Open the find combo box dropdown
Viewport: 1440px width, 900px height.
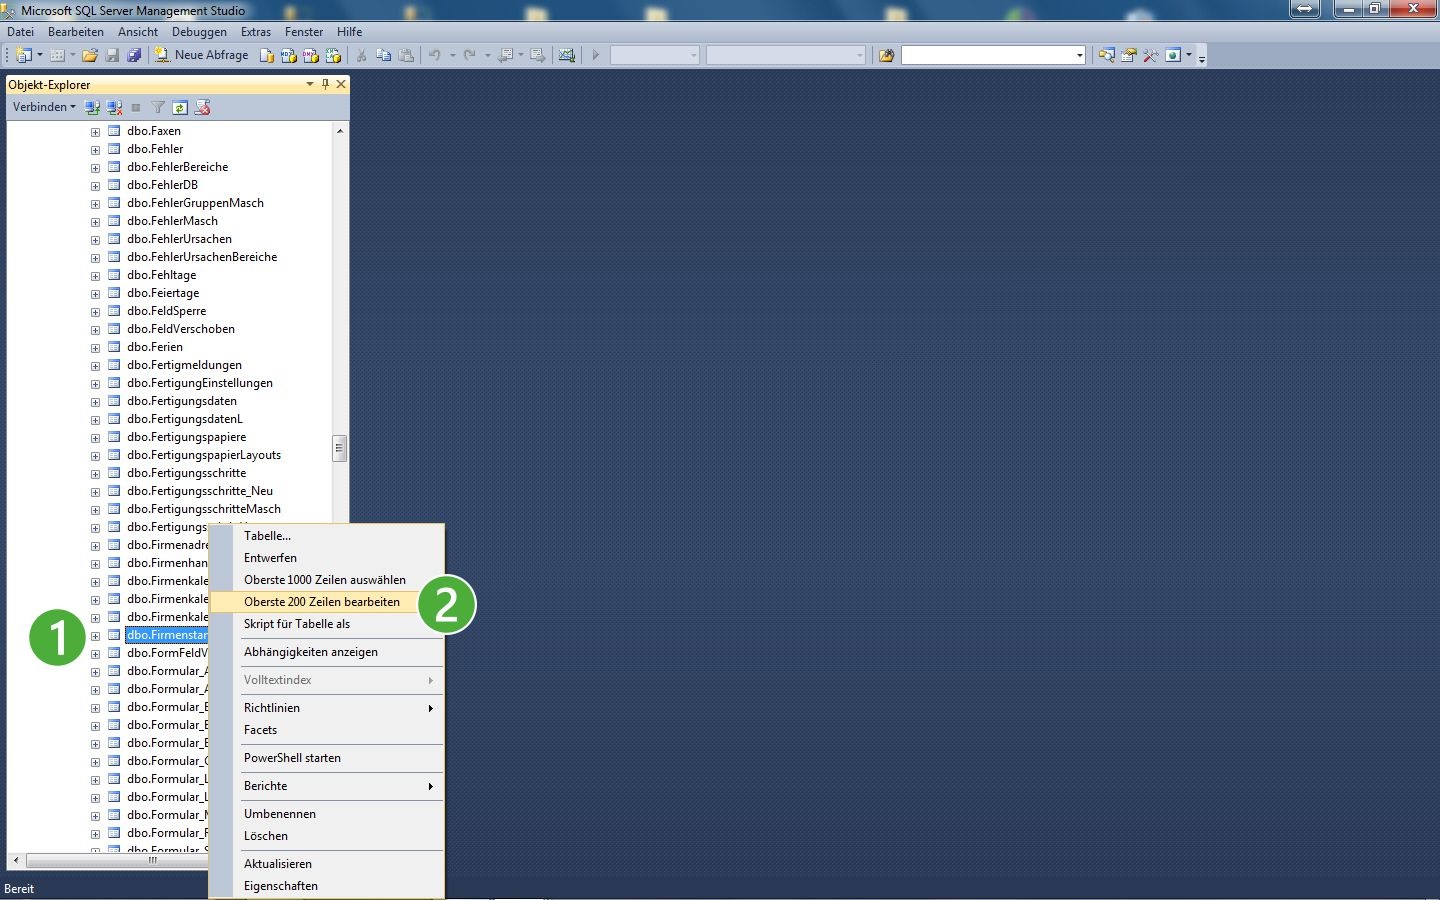point(1080,55)
